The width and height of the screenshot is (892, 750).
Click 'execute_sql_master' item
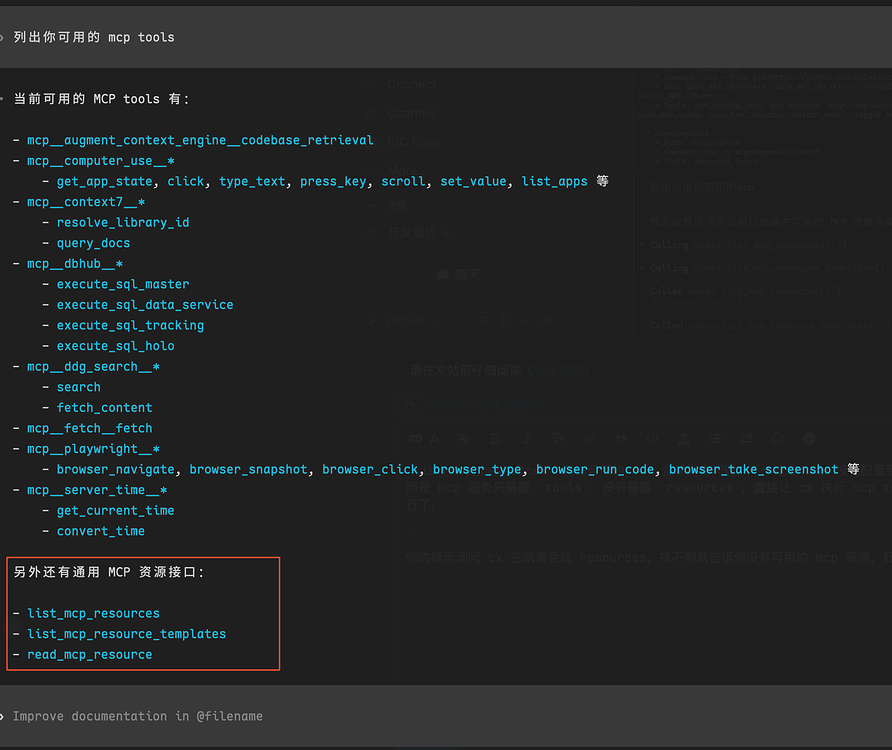point(123,284)
